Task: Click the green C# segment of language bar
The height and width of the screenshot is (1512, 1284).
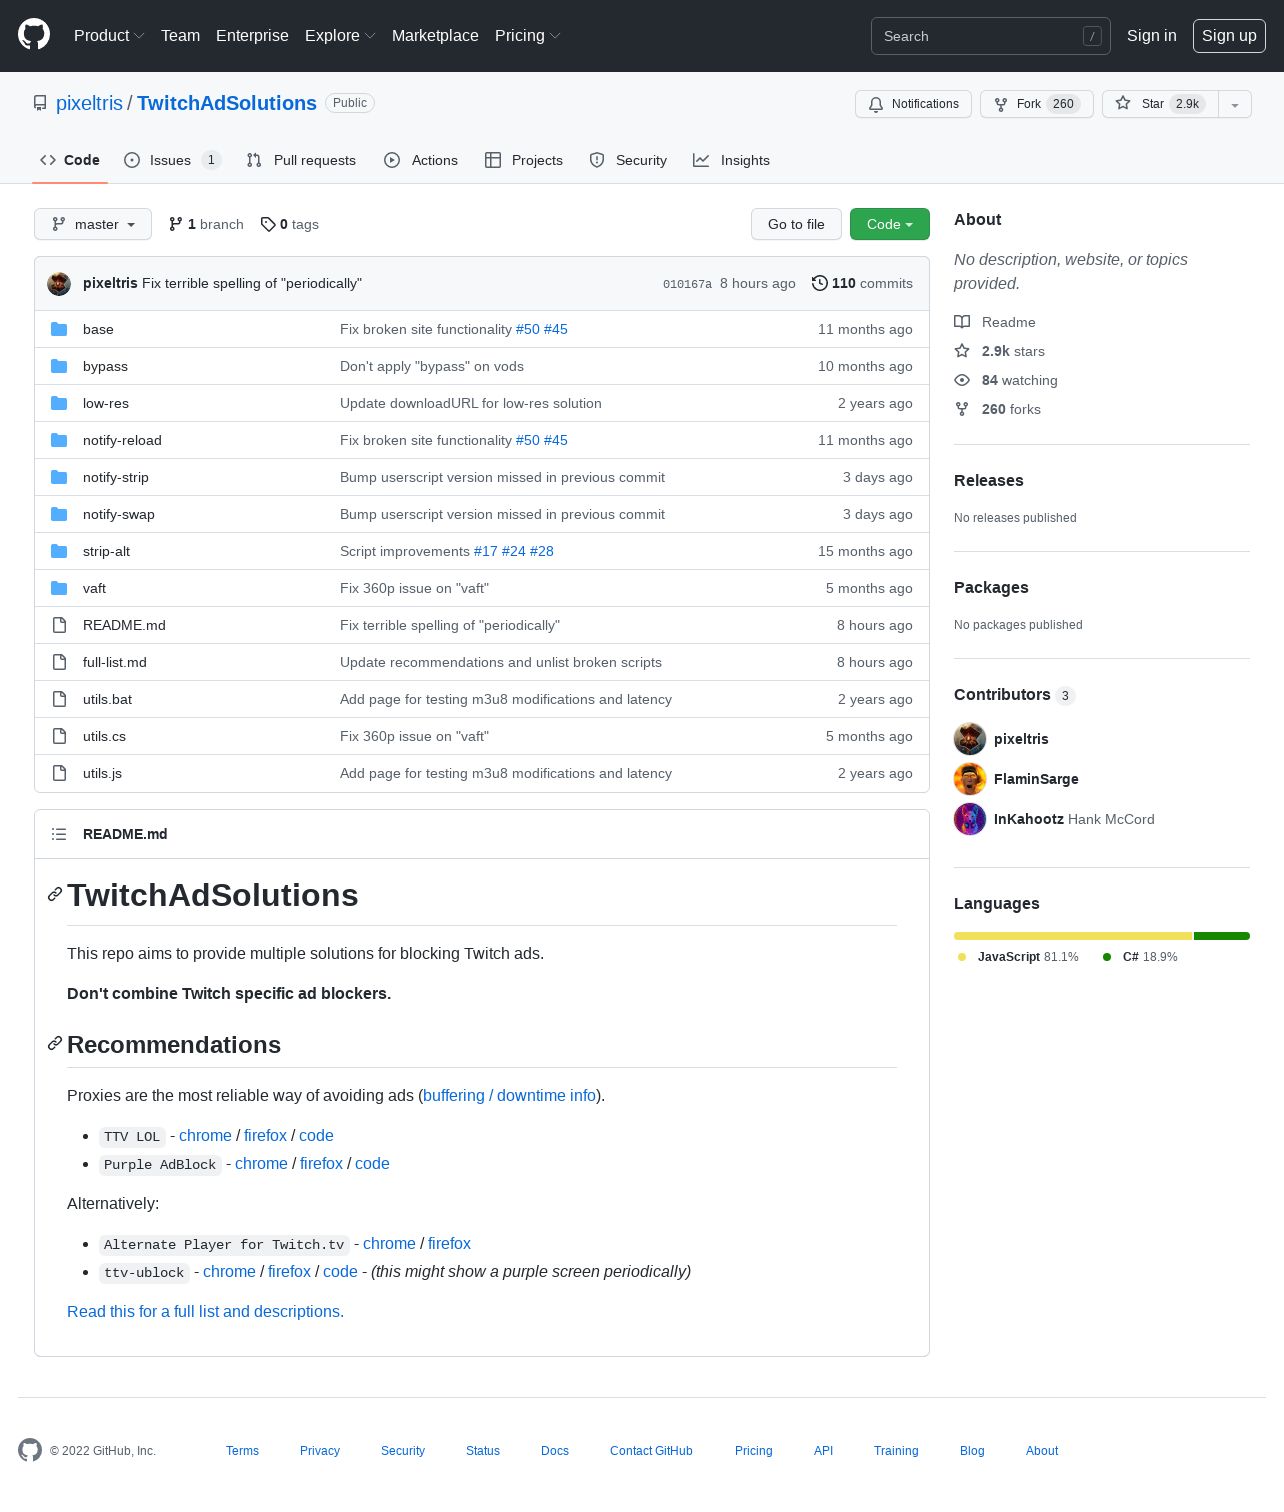Action: [1222, 936]
